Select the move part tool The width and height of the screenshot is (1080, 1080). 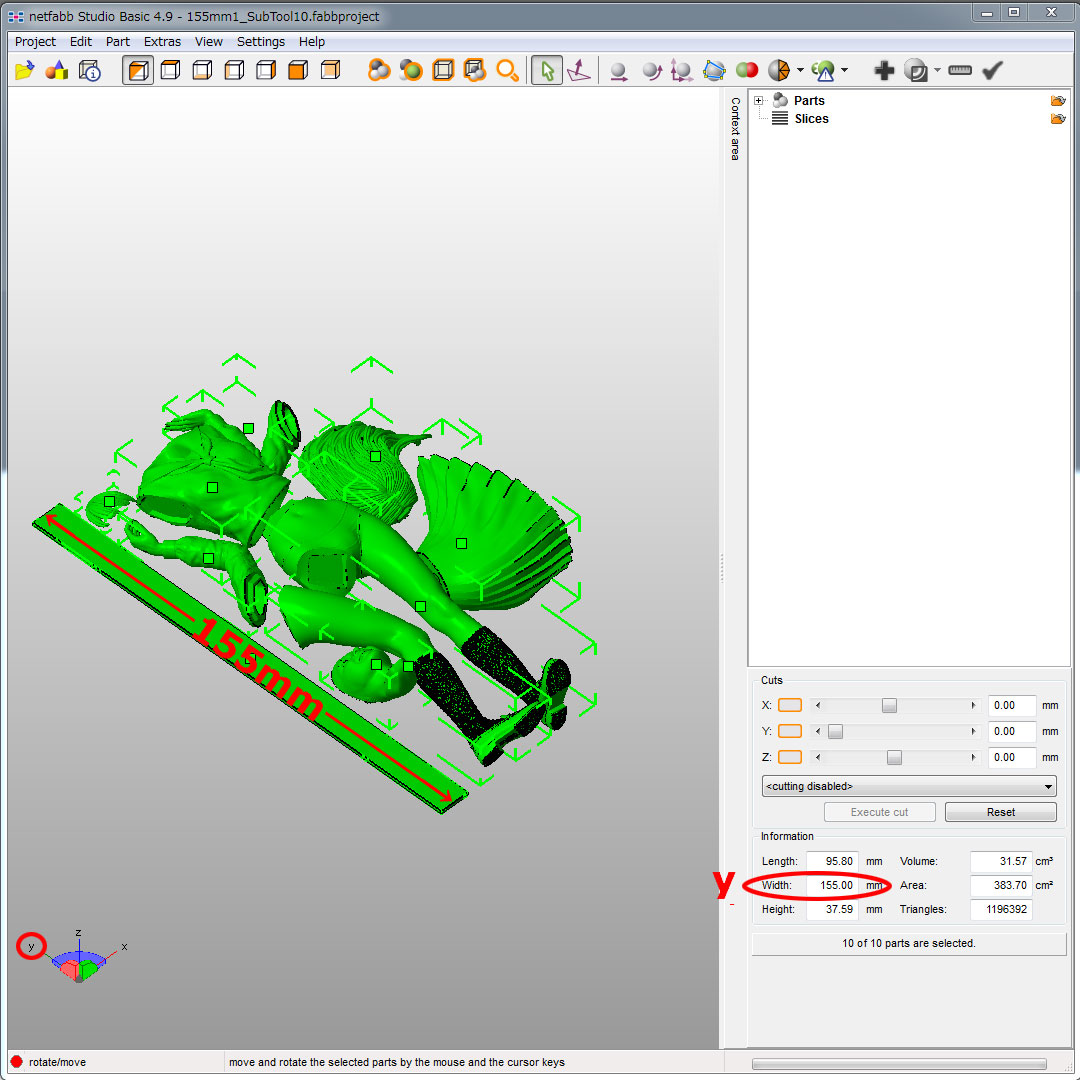619,71
